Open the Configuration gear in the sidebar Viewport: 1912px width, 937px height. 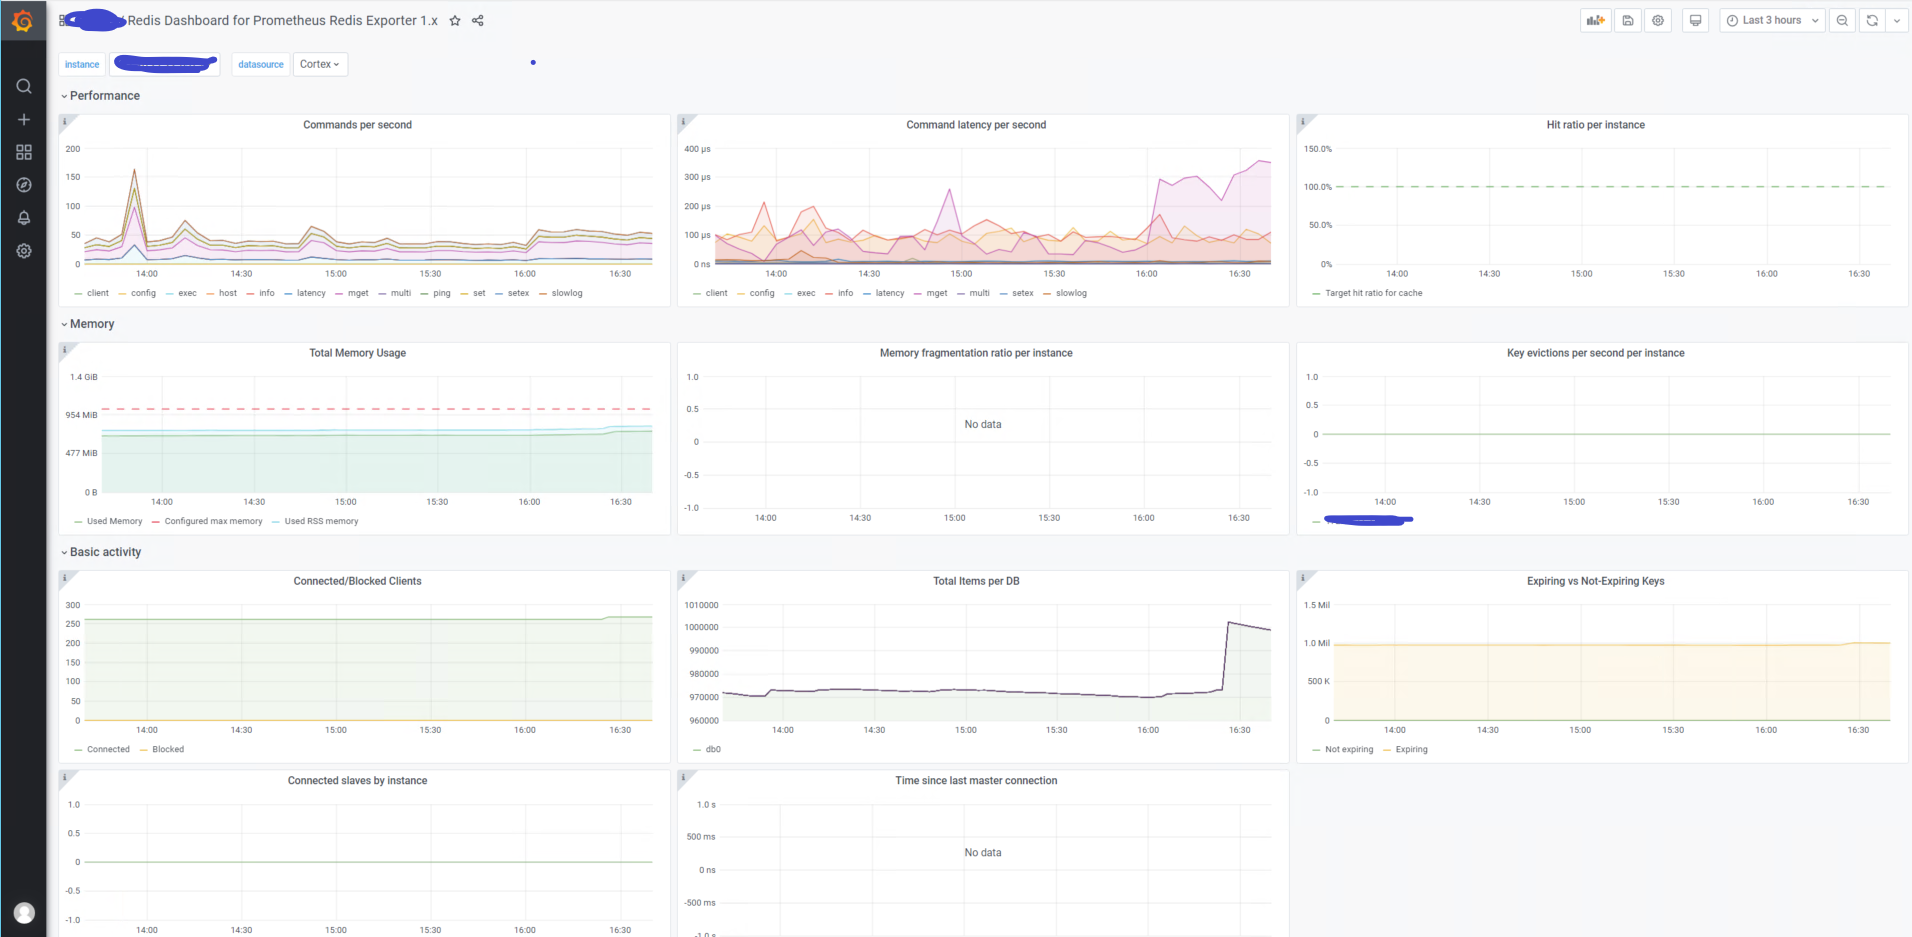click(24, 251)
